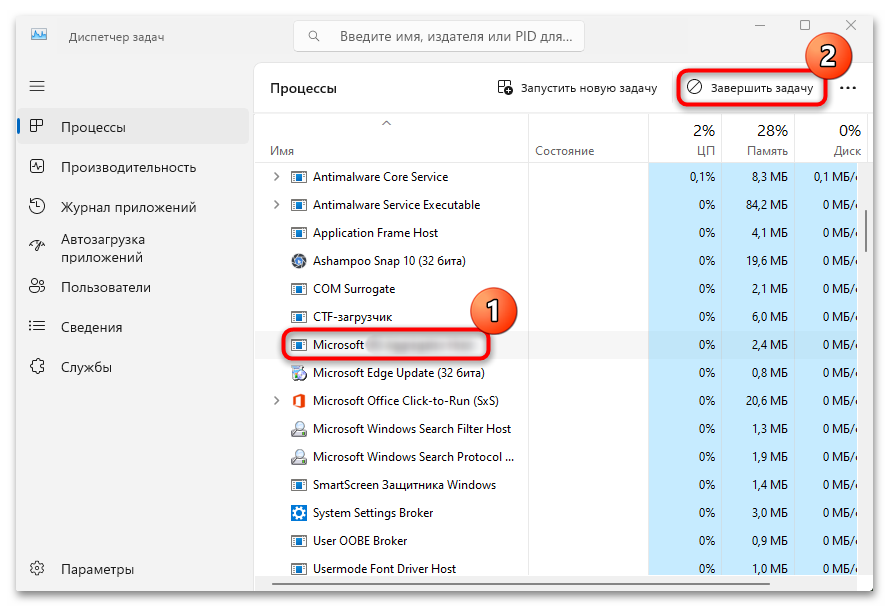Image resolution: width=889 pixels, height=607 pixels.
Task: Click the 20,6 МБ memory value
Action: tap(767, 401)
